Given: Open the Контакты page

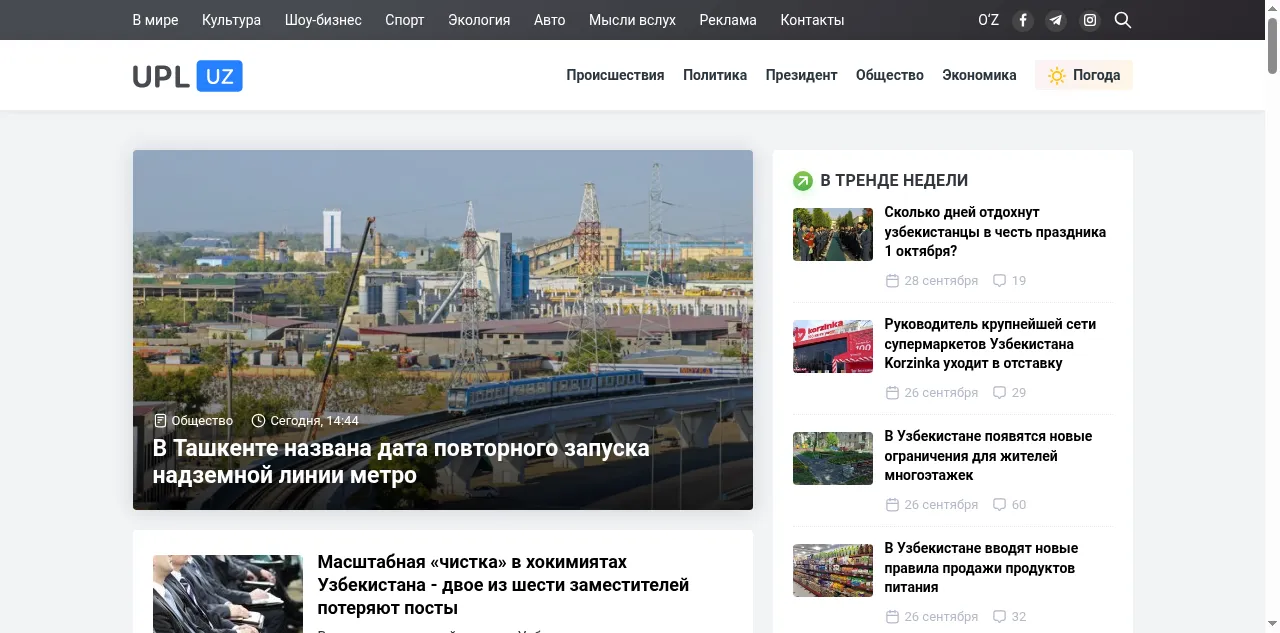Looking at the screenshot, I should coord(812,20).
